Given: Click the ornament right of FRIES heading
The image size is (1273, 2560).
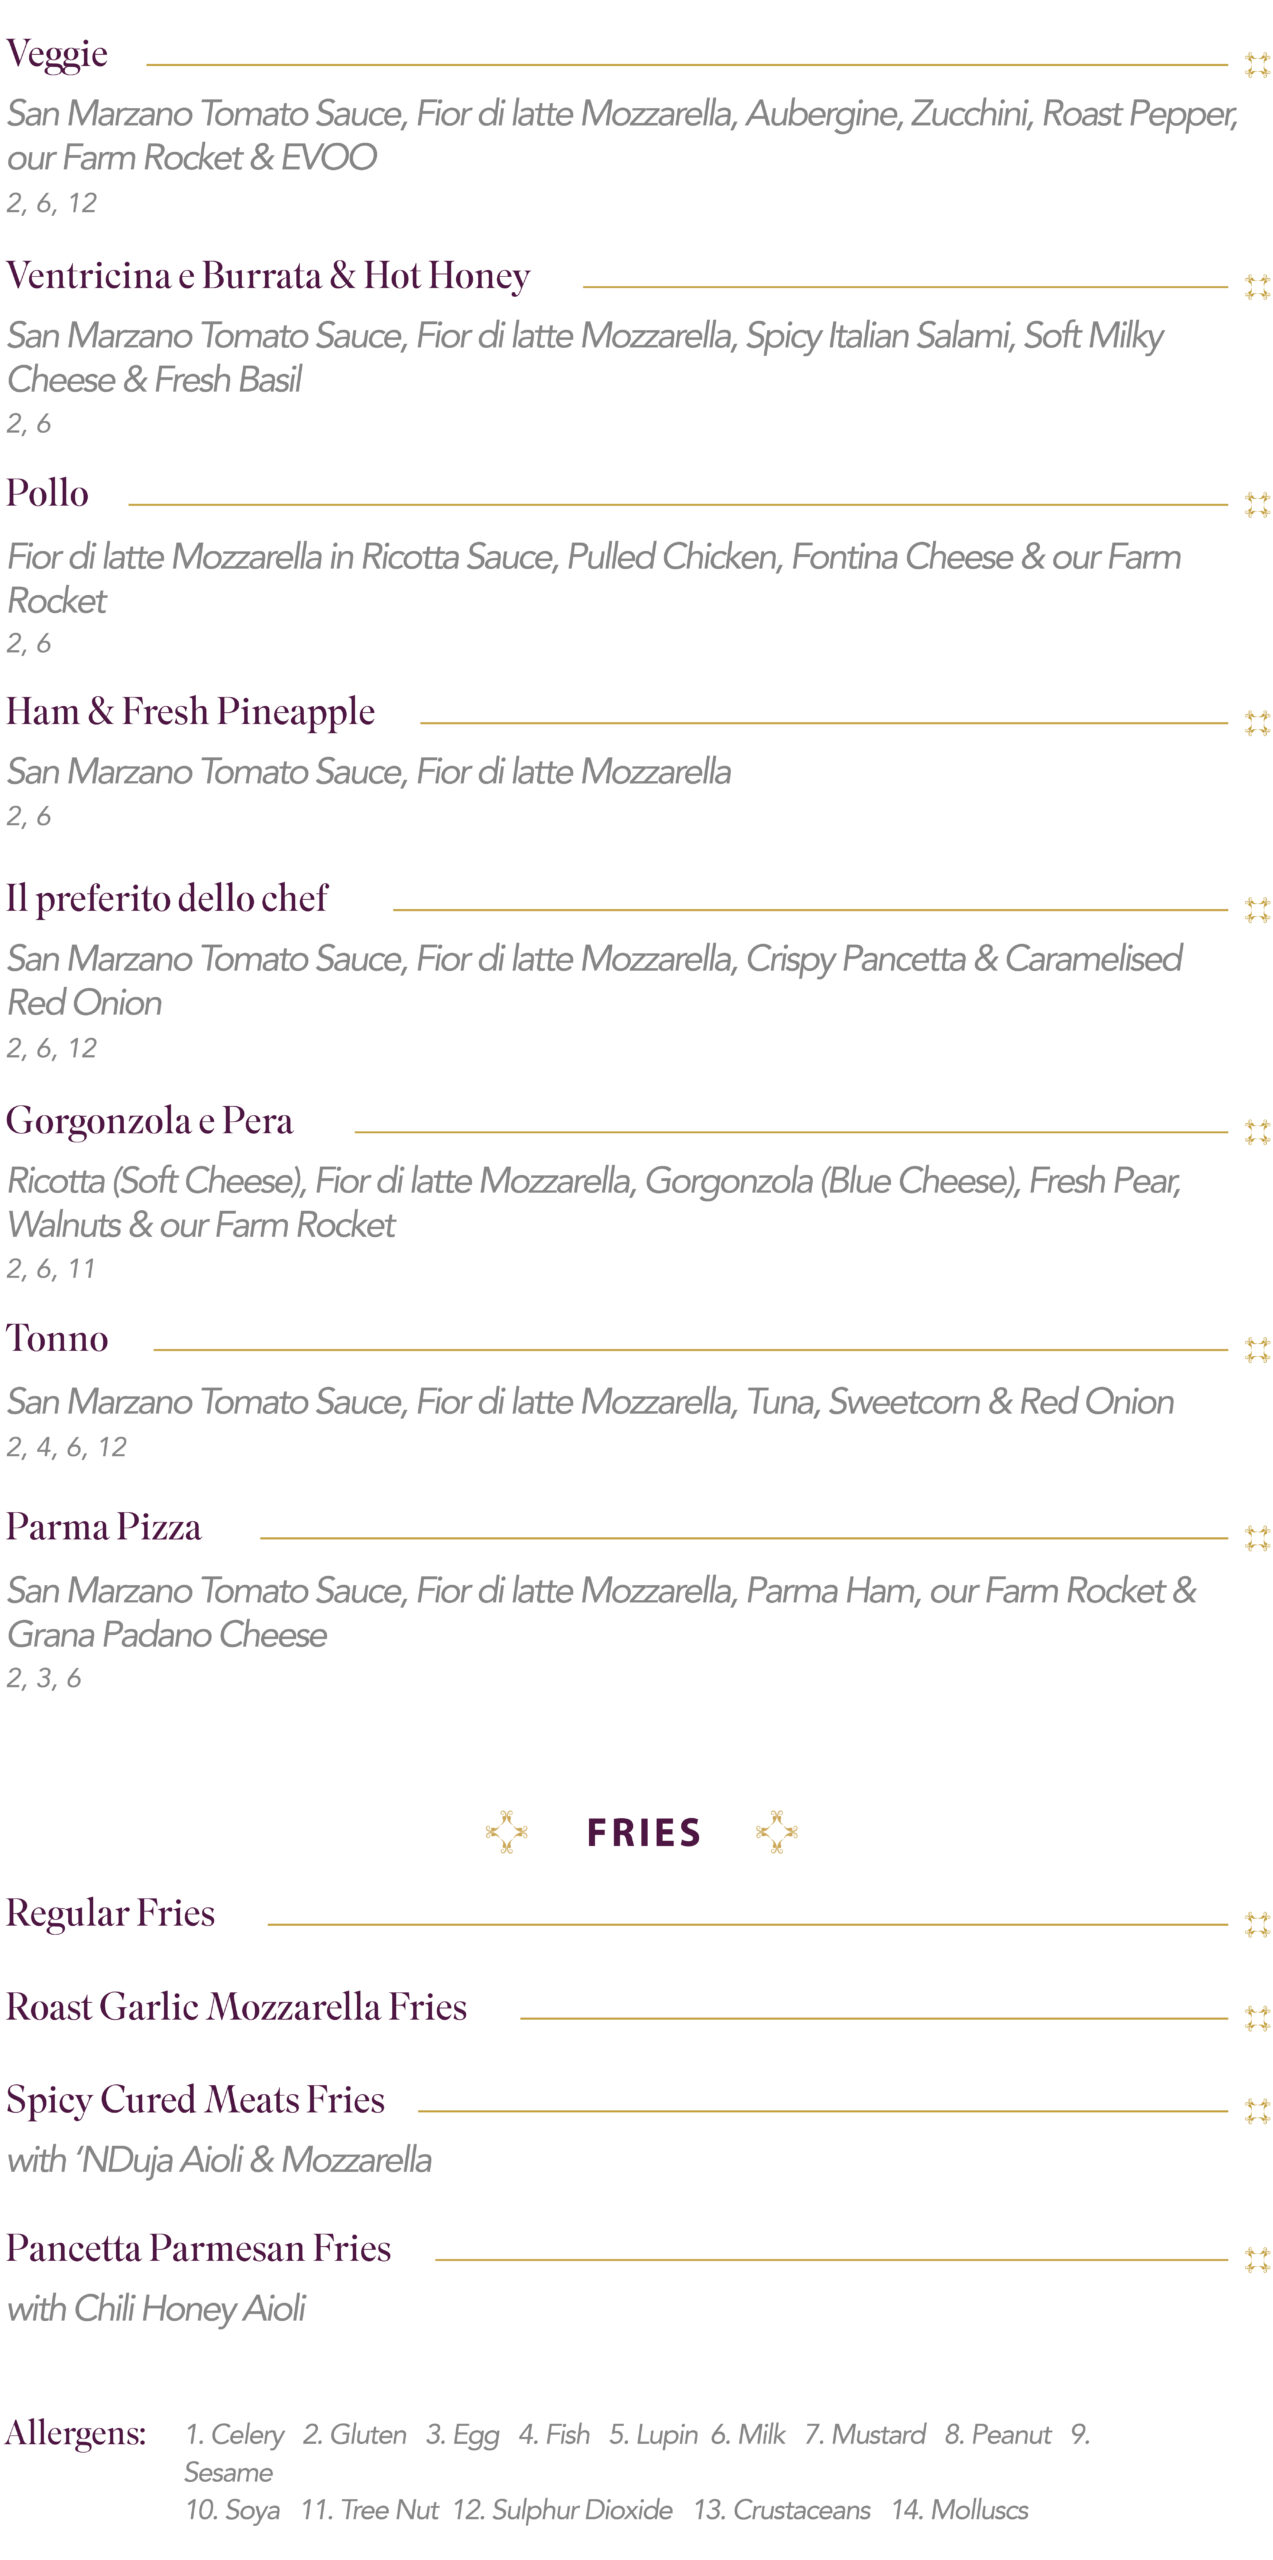Looking at the screenshot, I should [x=777, y=1832].
